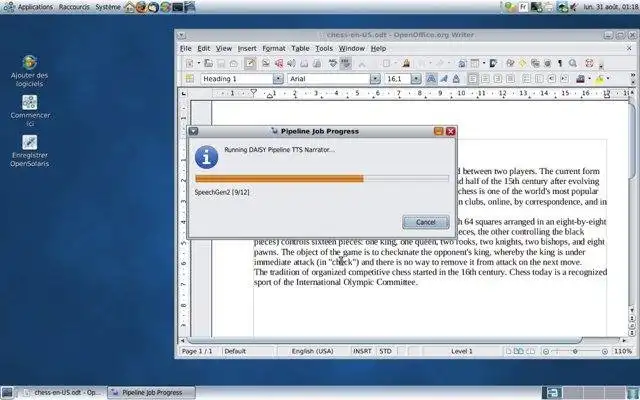Open the Window menu
Viewport: 640px width, 400px height.
pyautogui.click(x=352, y=48)
